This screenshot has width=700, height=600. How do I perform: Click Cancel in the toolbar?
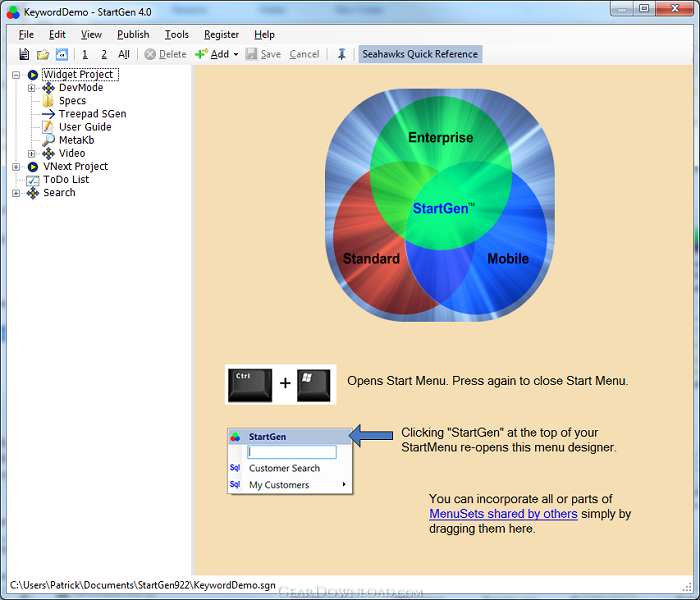[304, 54]
